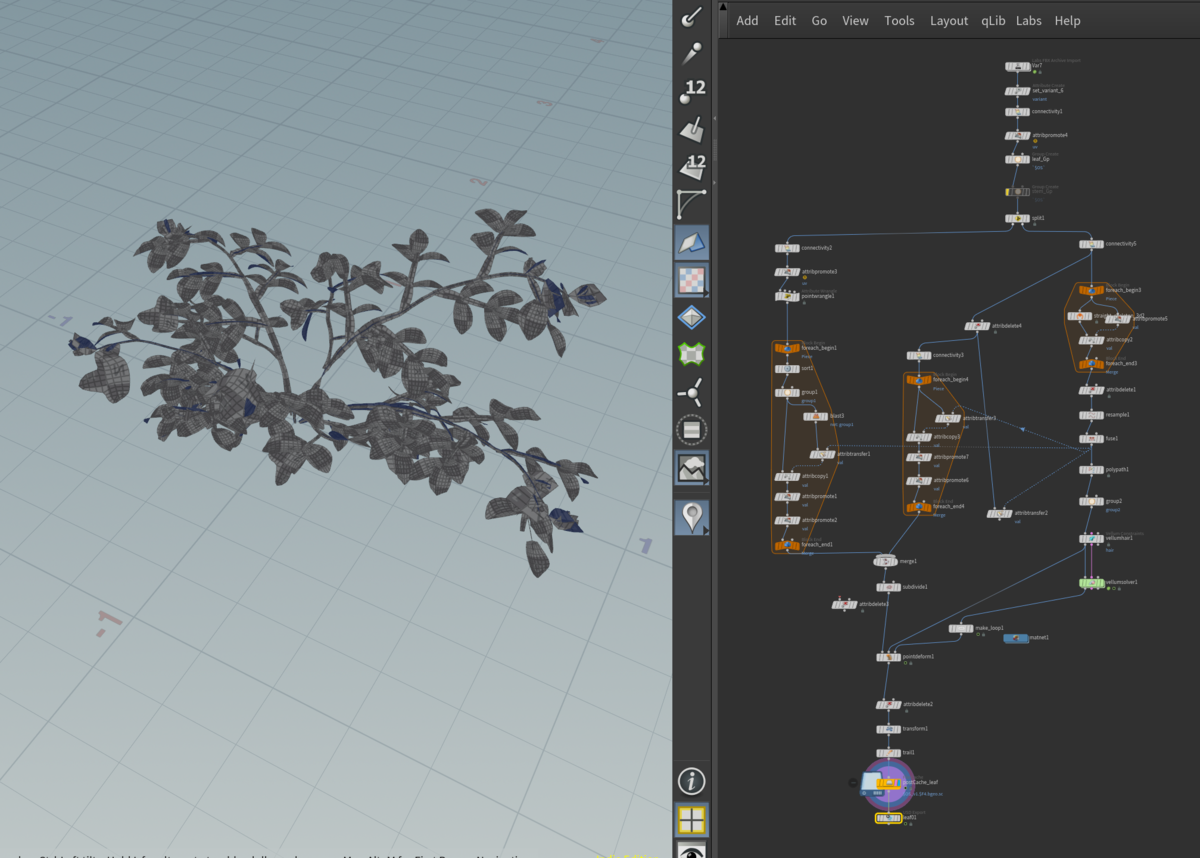Click the three-pronged axis display option icon
Viewport: 1200px width, 858px height.
(x=691, y=392)
